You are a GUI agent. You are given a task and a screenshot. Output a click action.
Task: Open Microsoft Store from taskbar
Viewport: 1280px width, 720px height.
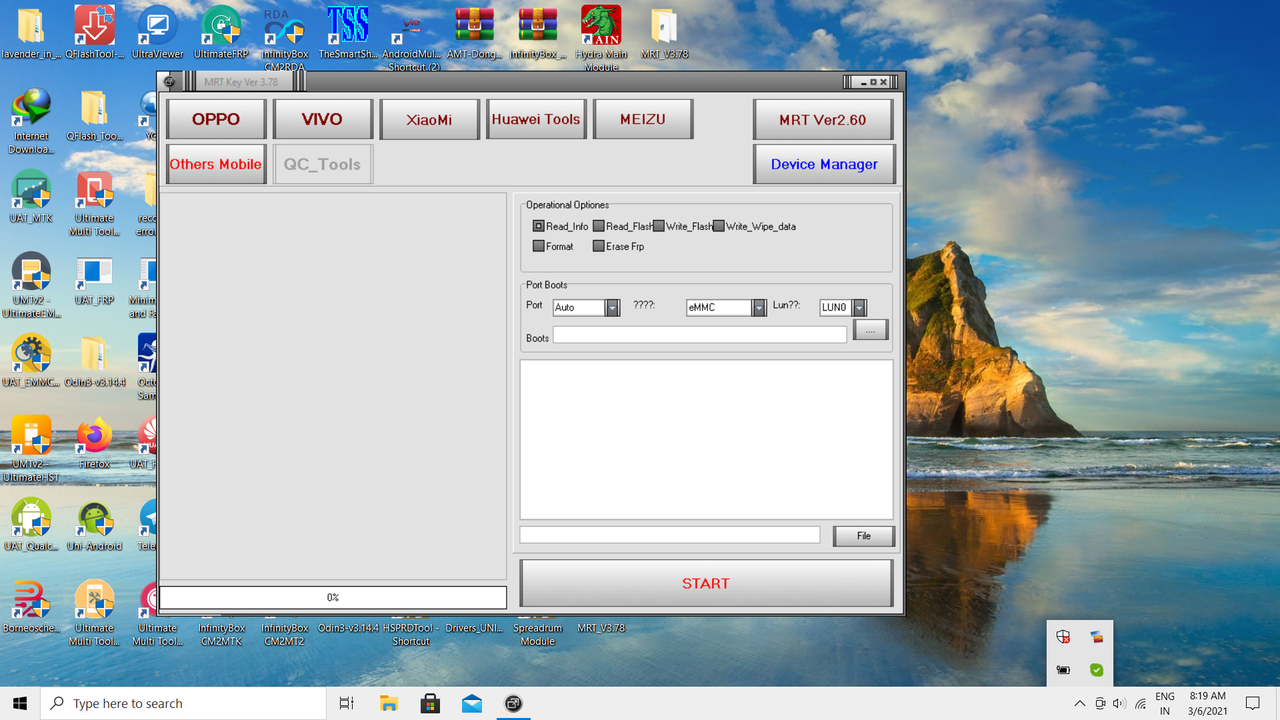(430, 703)
